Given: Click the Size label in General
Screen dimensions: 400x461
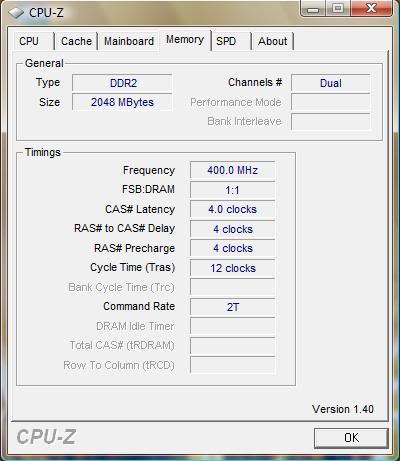Looking at the screenshot, I should [49, 102].
